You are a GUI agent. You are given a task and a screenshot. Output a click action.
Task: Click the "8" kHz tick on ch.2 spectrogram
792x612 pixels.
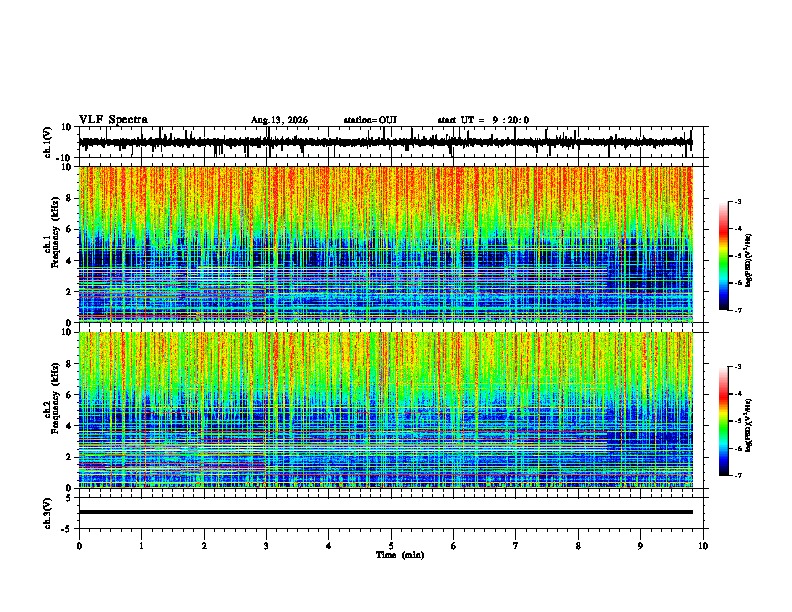point(70,364)
